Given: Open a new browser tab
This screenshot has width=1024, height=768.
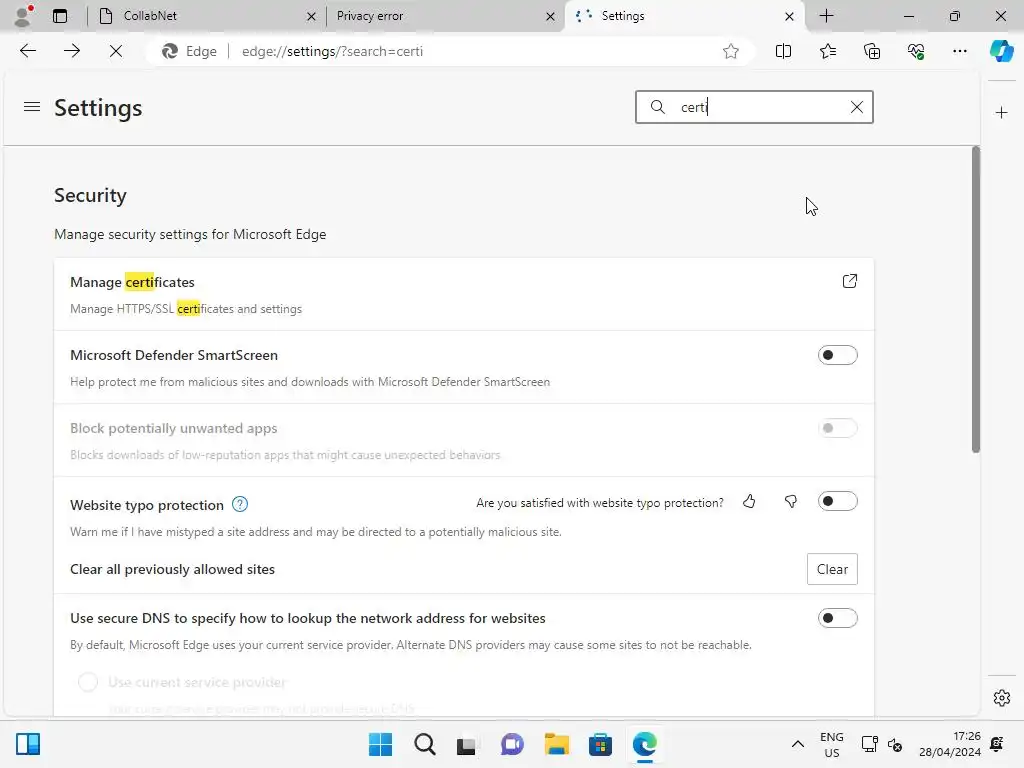Looking at the screenshot, I should (826, 16).
